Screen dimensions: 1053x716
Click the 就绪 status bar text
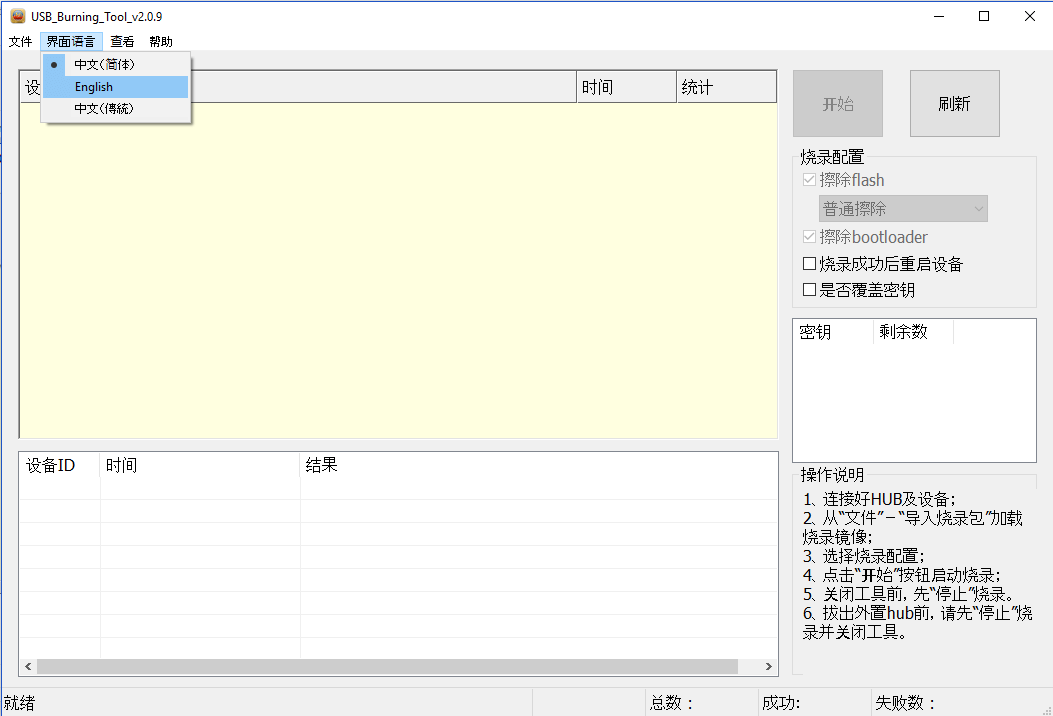pos(19,703)
